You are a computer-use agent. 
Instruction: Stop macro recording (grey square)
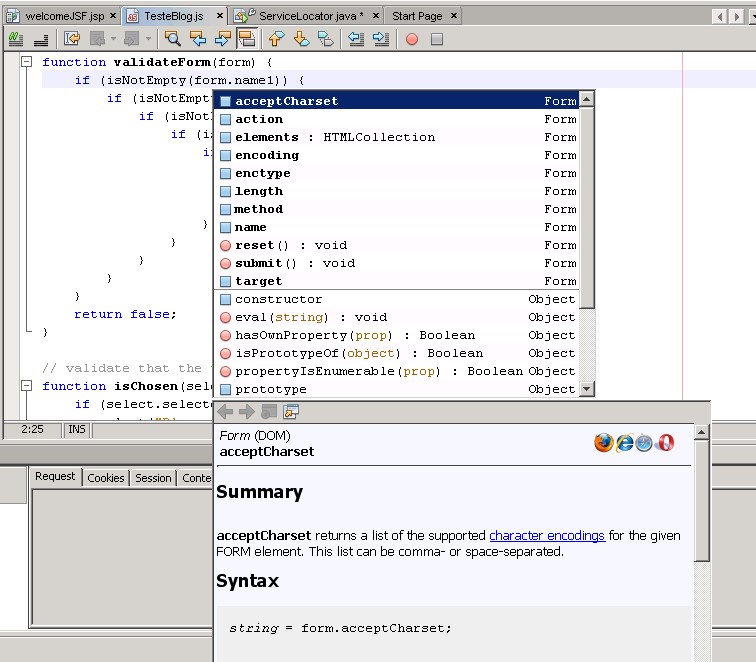(x=437, y=39)
